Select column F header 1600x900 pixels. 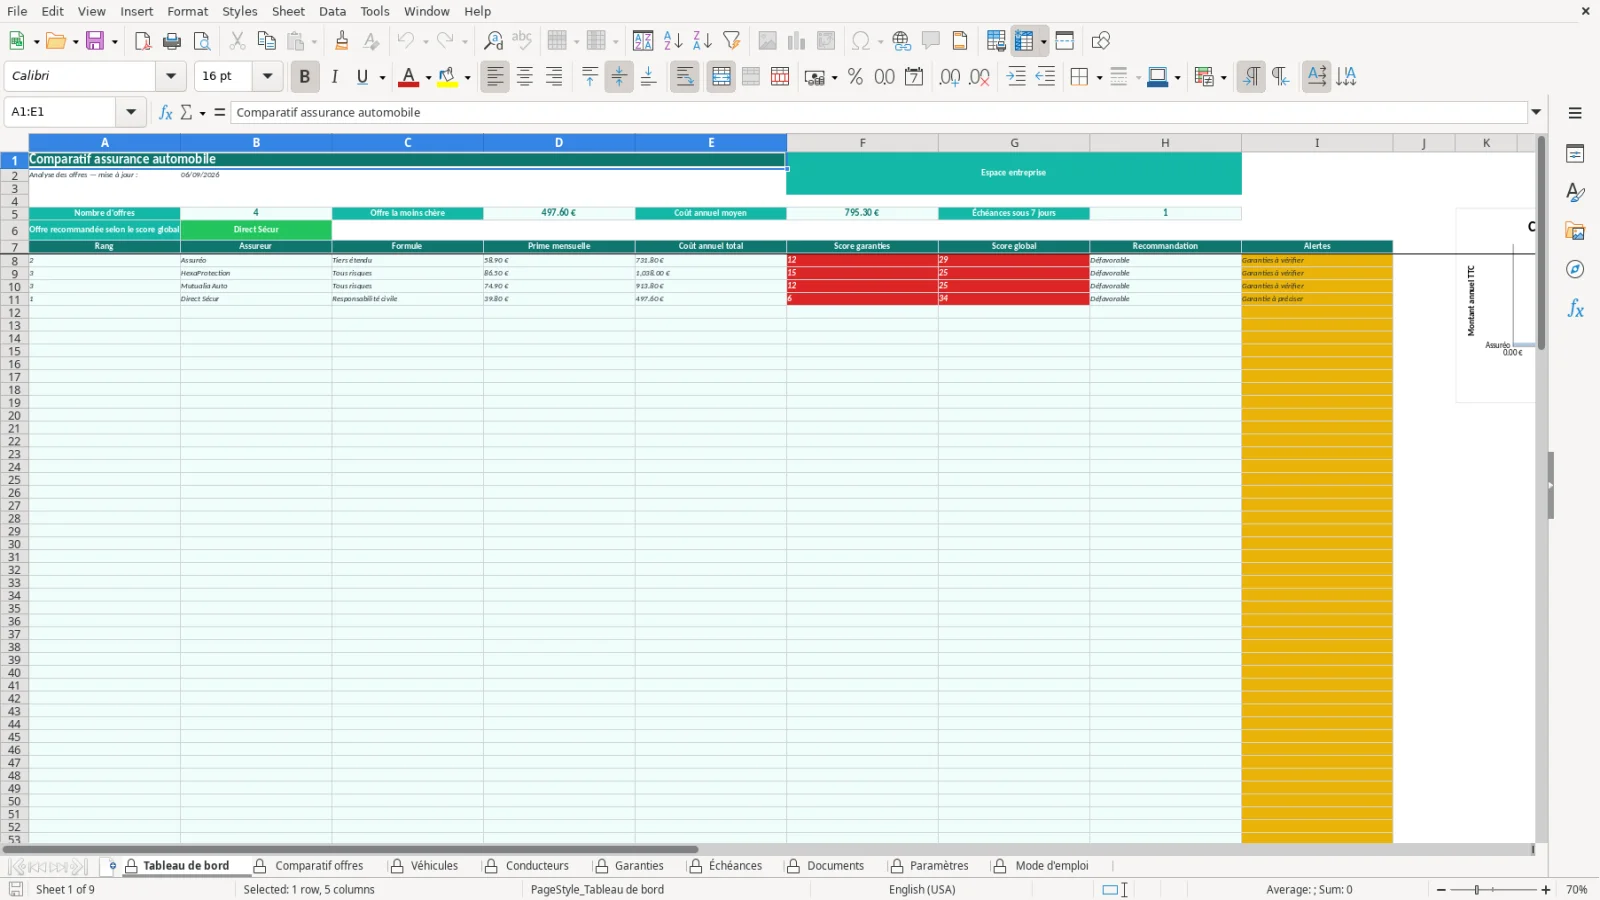862,143
